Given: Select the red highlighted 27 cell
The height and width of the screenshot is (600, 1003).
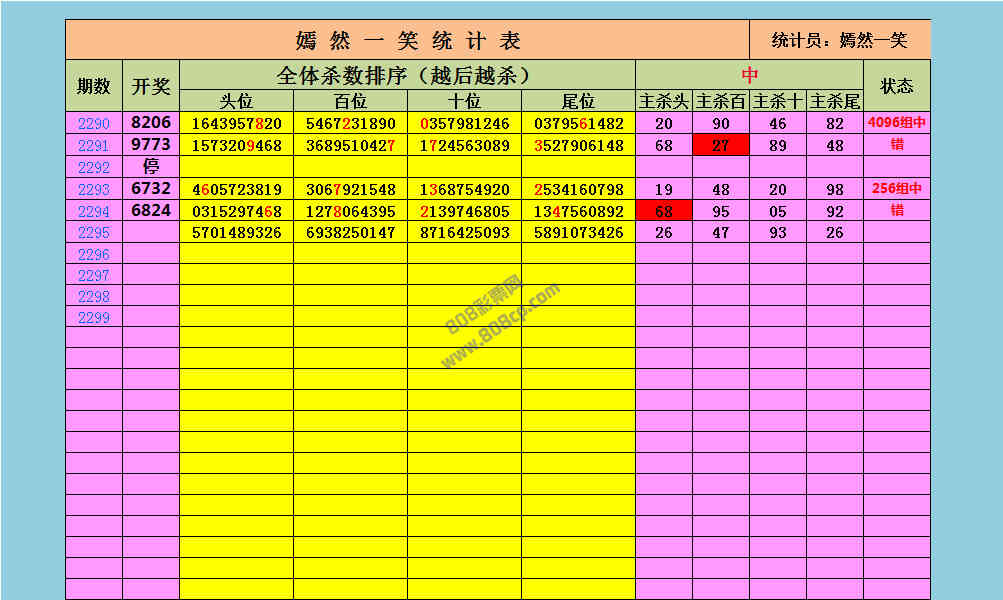Looking at the screenshot, I should click(721, 146).
